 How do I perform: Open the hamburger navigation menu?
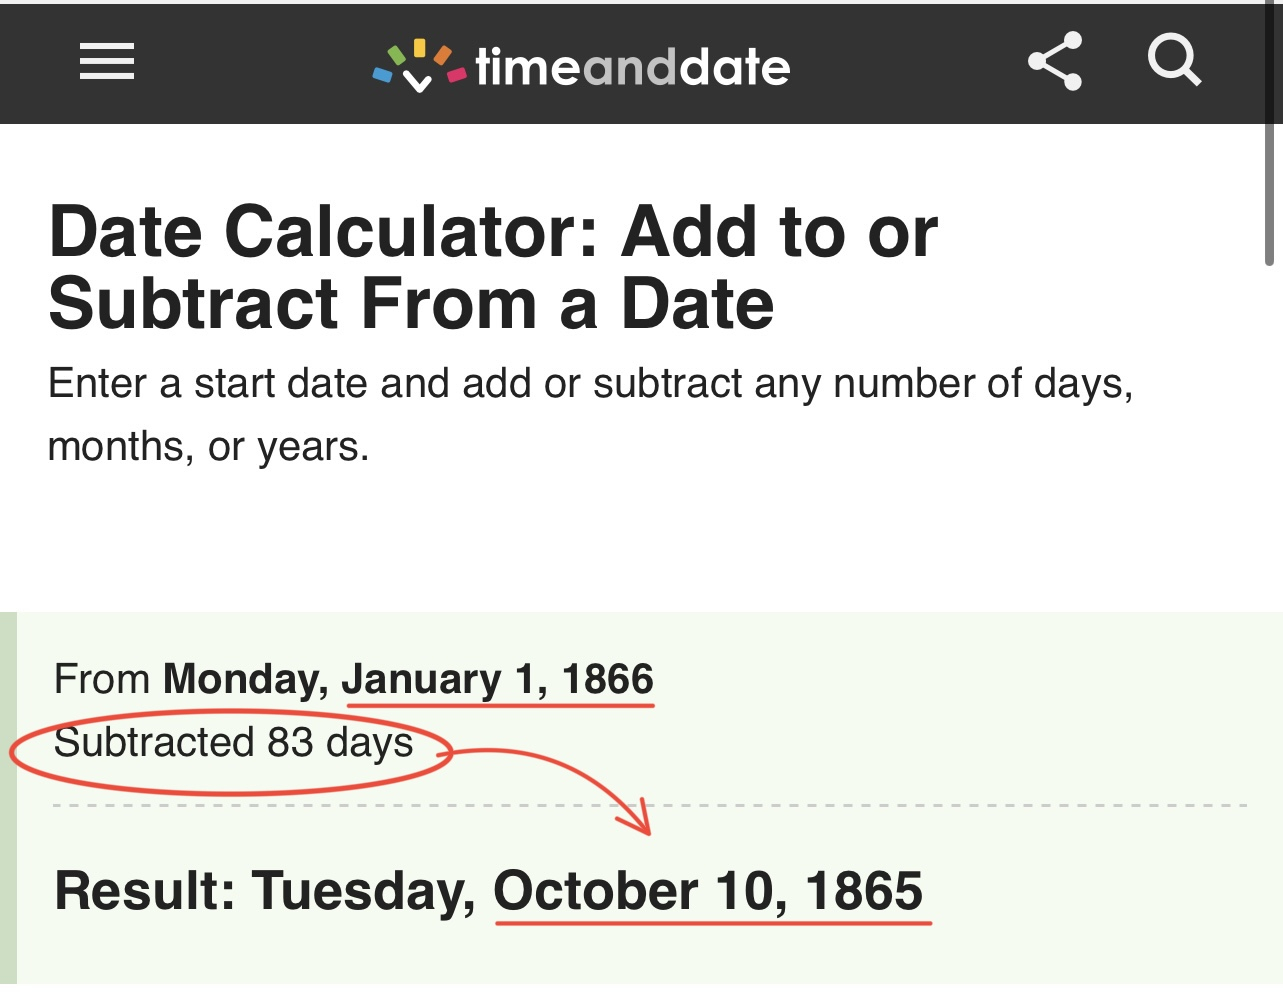[x=107, y=62]
